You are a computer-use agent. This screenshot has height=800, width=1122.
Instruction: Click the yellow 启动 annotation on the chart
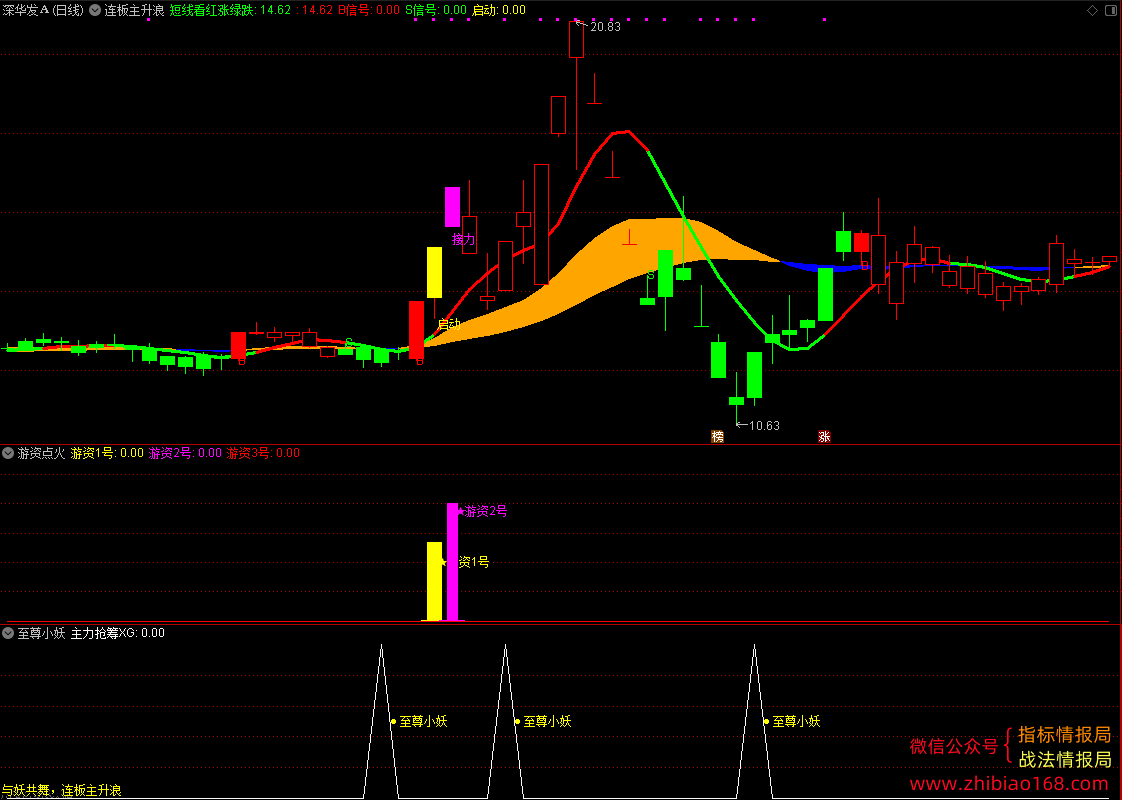point(449,324)
